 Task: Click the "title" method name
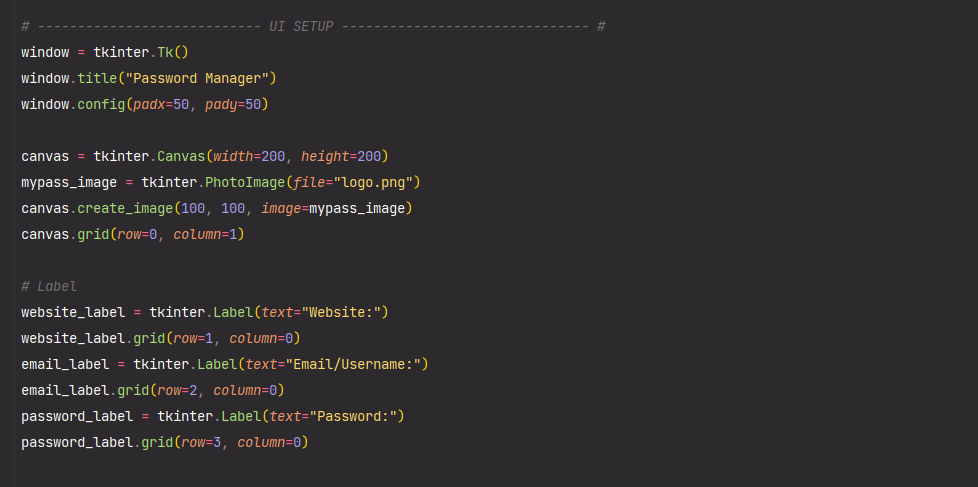point(97,79)
